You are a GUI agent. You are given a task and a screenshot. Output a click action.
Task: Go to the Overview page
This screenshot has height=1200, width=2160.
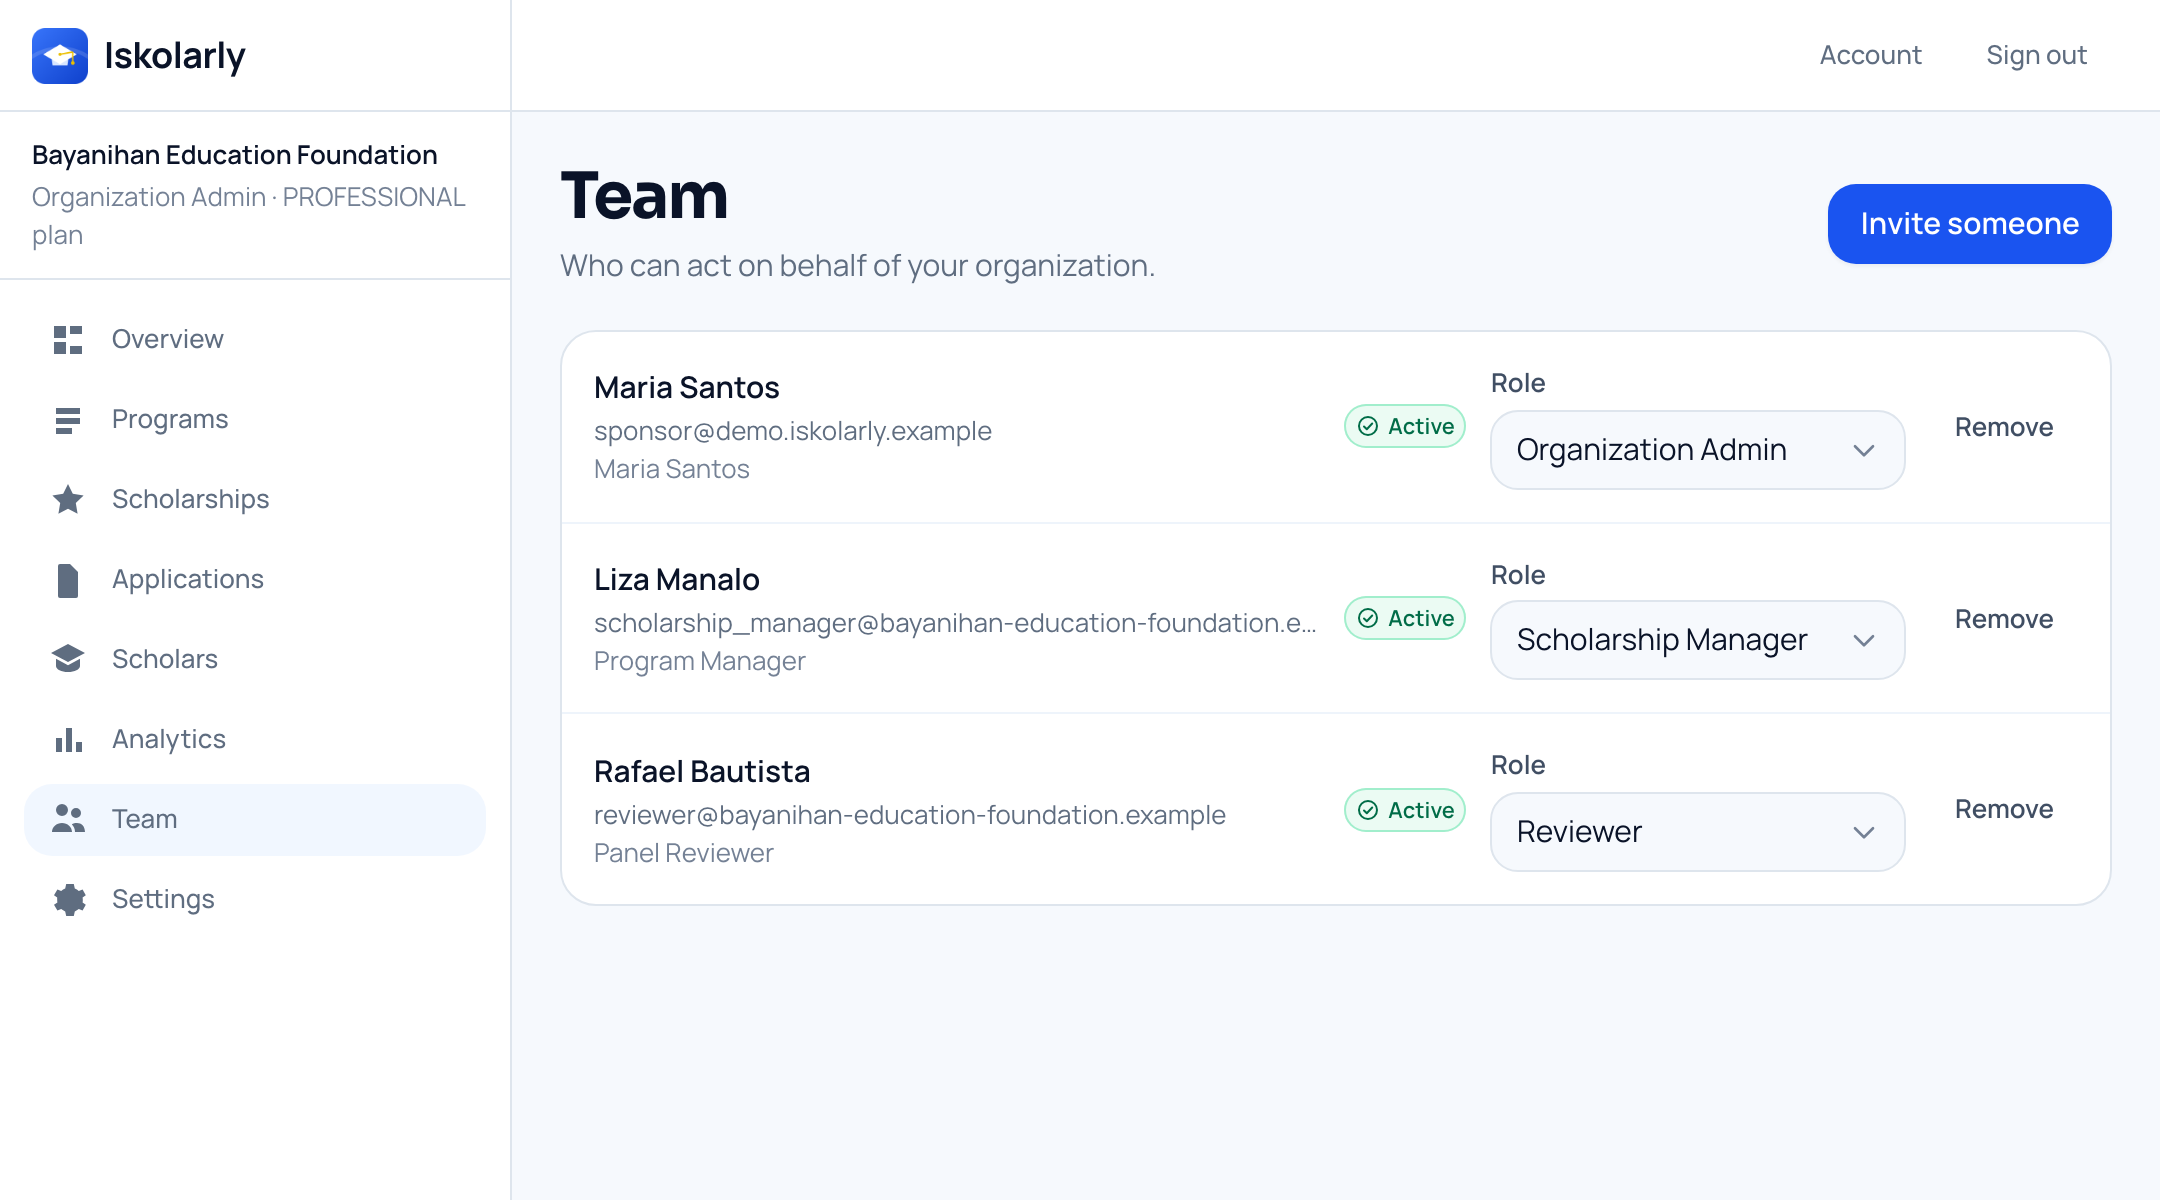pyautogui.click(x=255, y=340)
